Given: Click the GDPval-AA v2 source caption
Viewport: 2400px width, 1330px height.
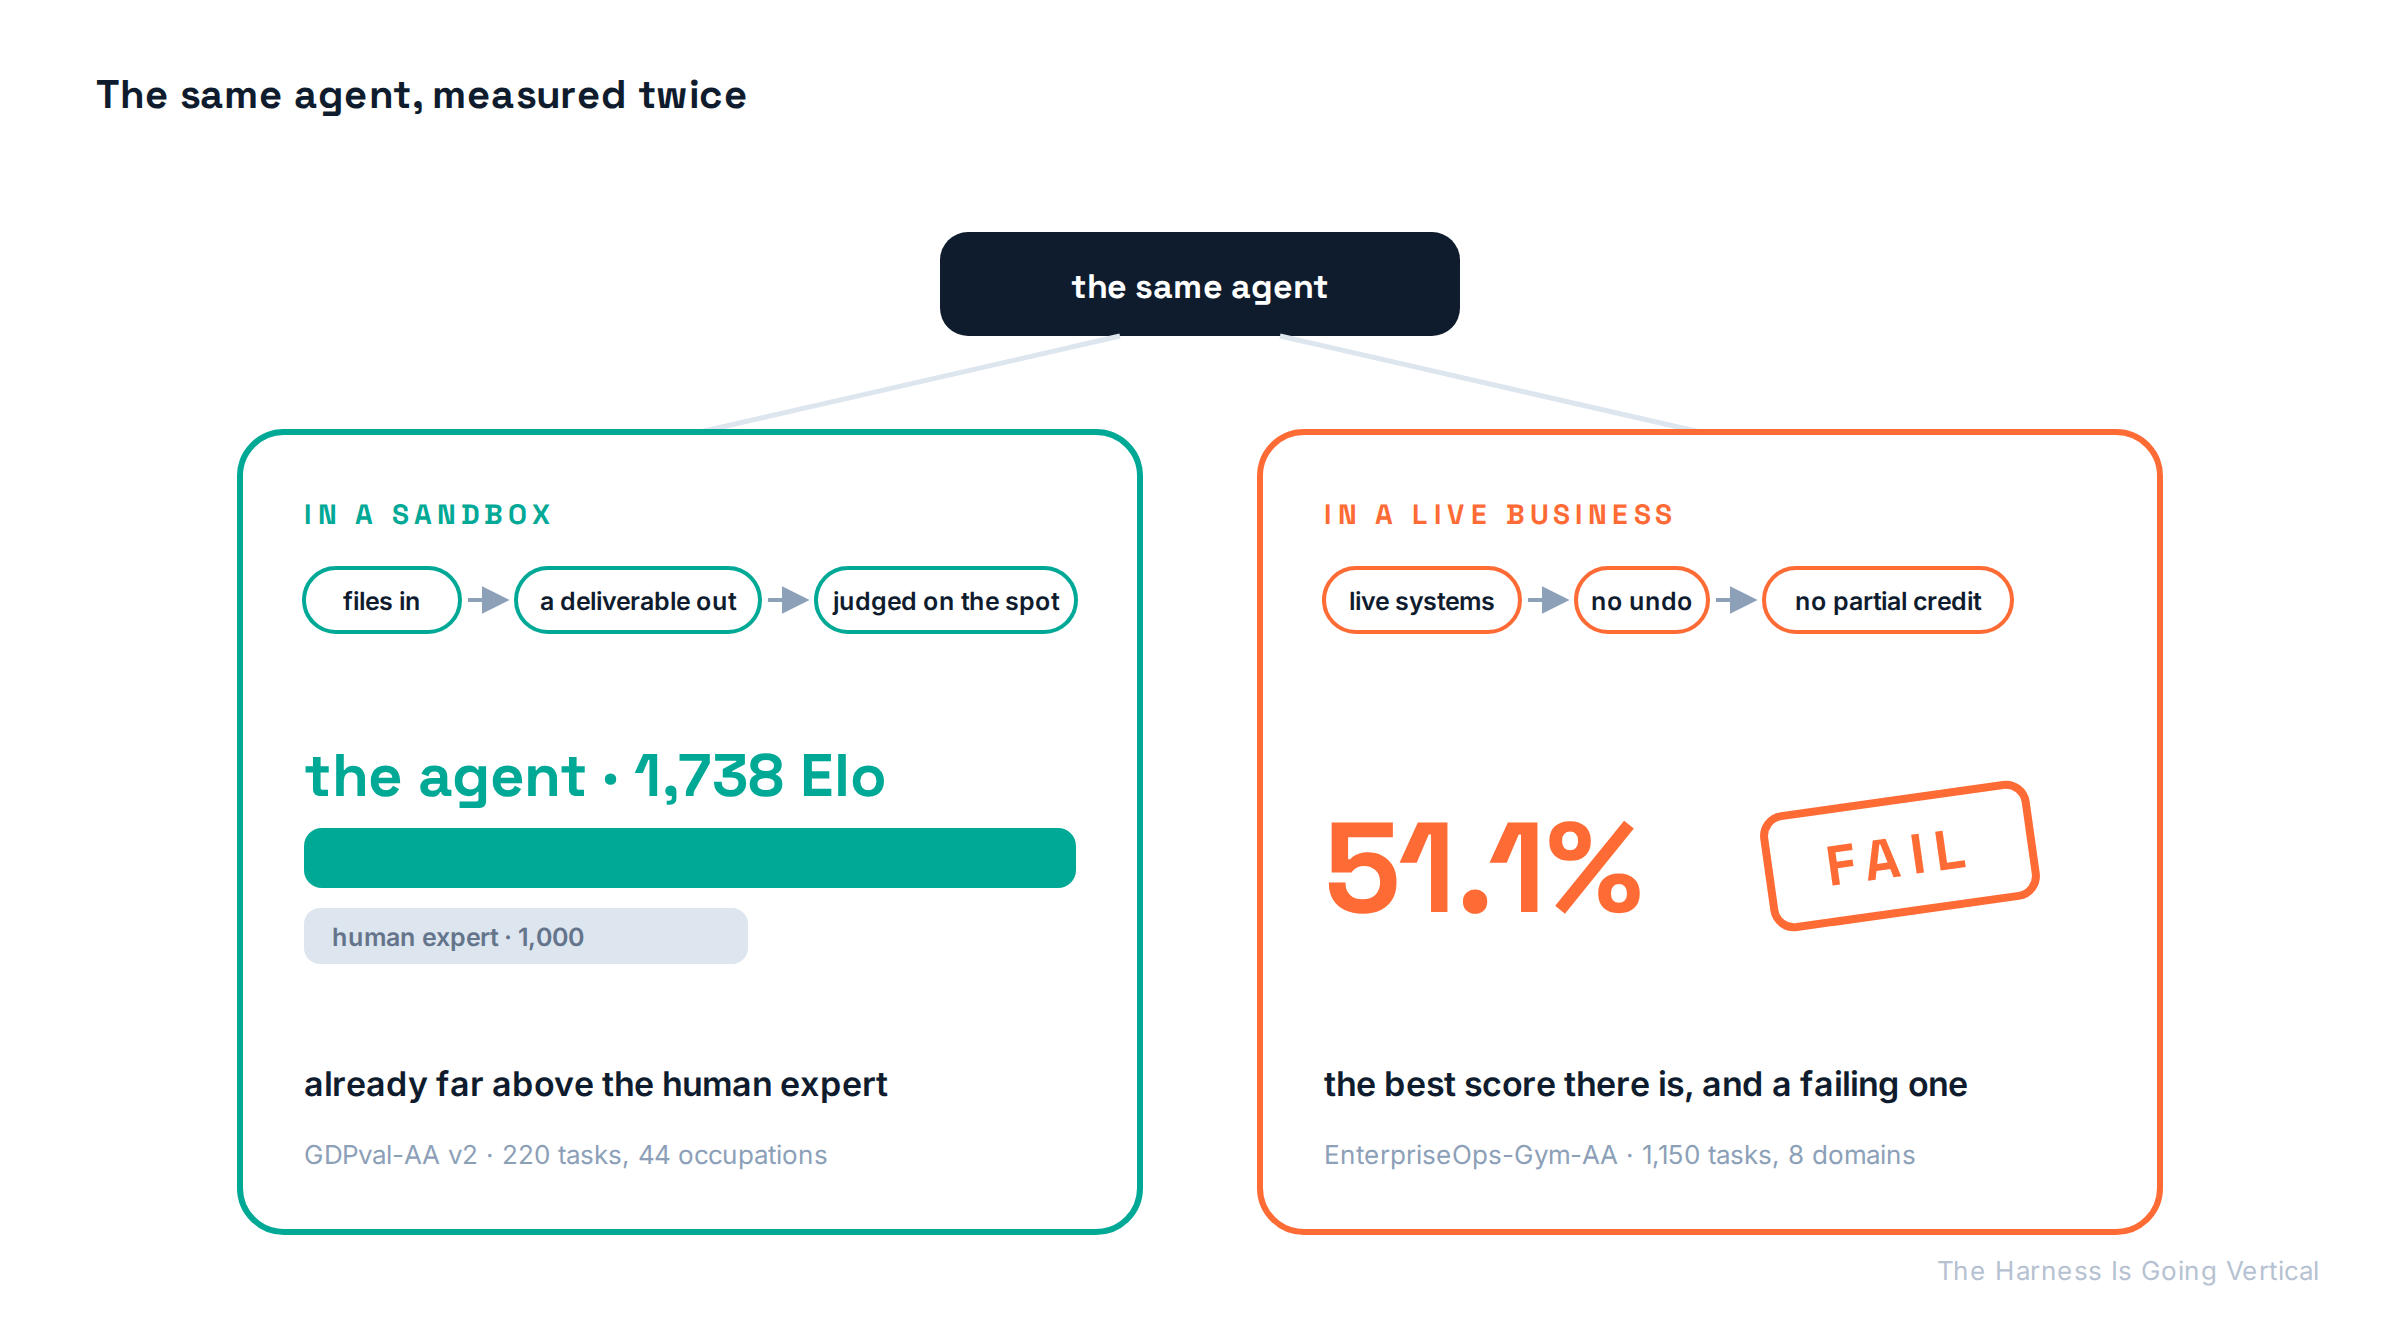Looking at the screenshot, I should pyautogui.click(x=566, y=1155).
